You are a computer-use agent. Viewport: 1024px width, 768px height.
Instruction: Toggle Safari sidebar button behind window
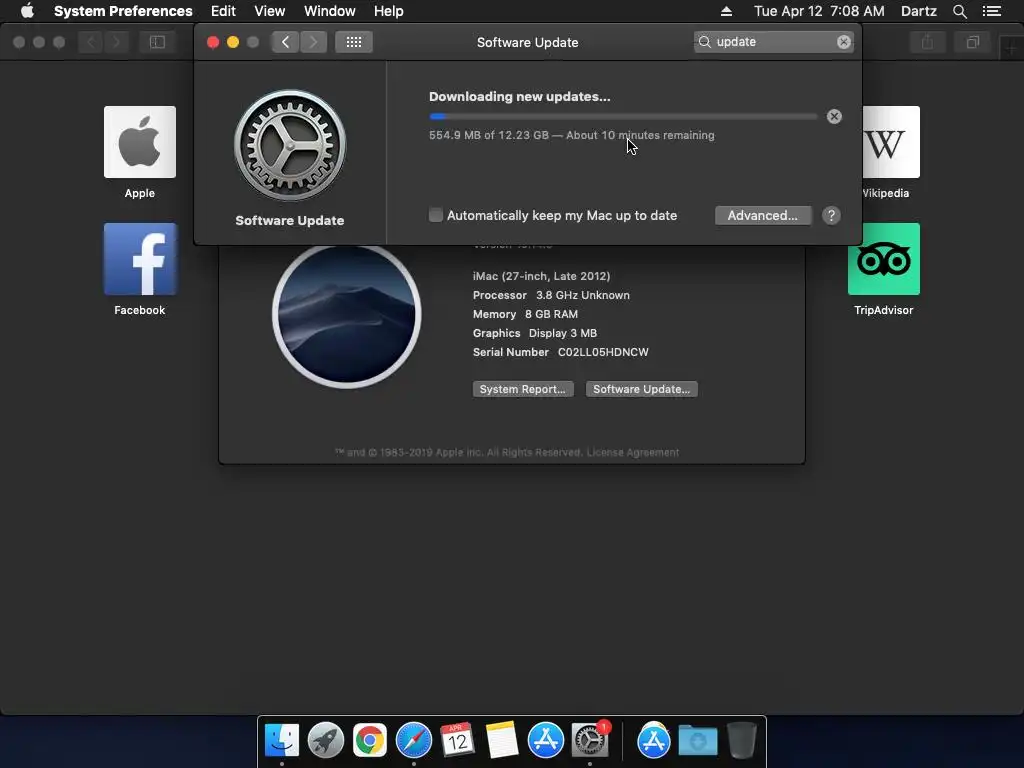tap(157, 42)
